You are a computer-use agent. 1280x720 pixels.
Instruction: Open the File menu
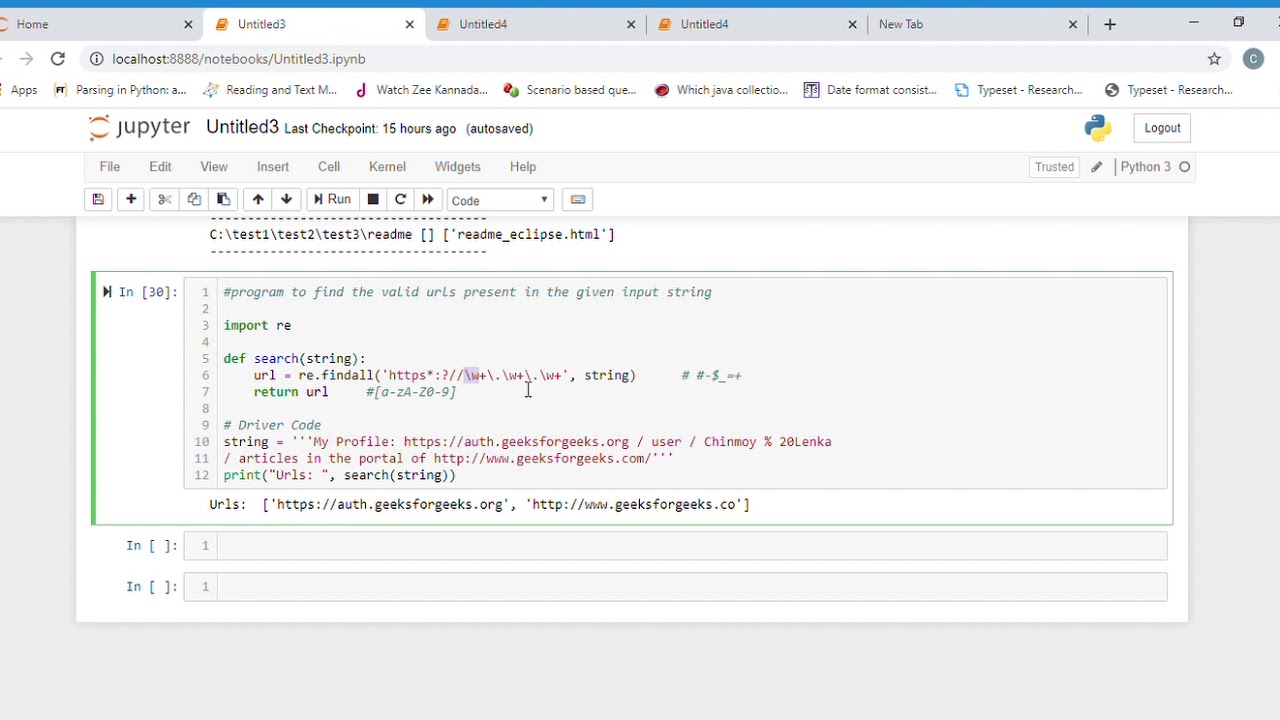click(x=110, y=167)
